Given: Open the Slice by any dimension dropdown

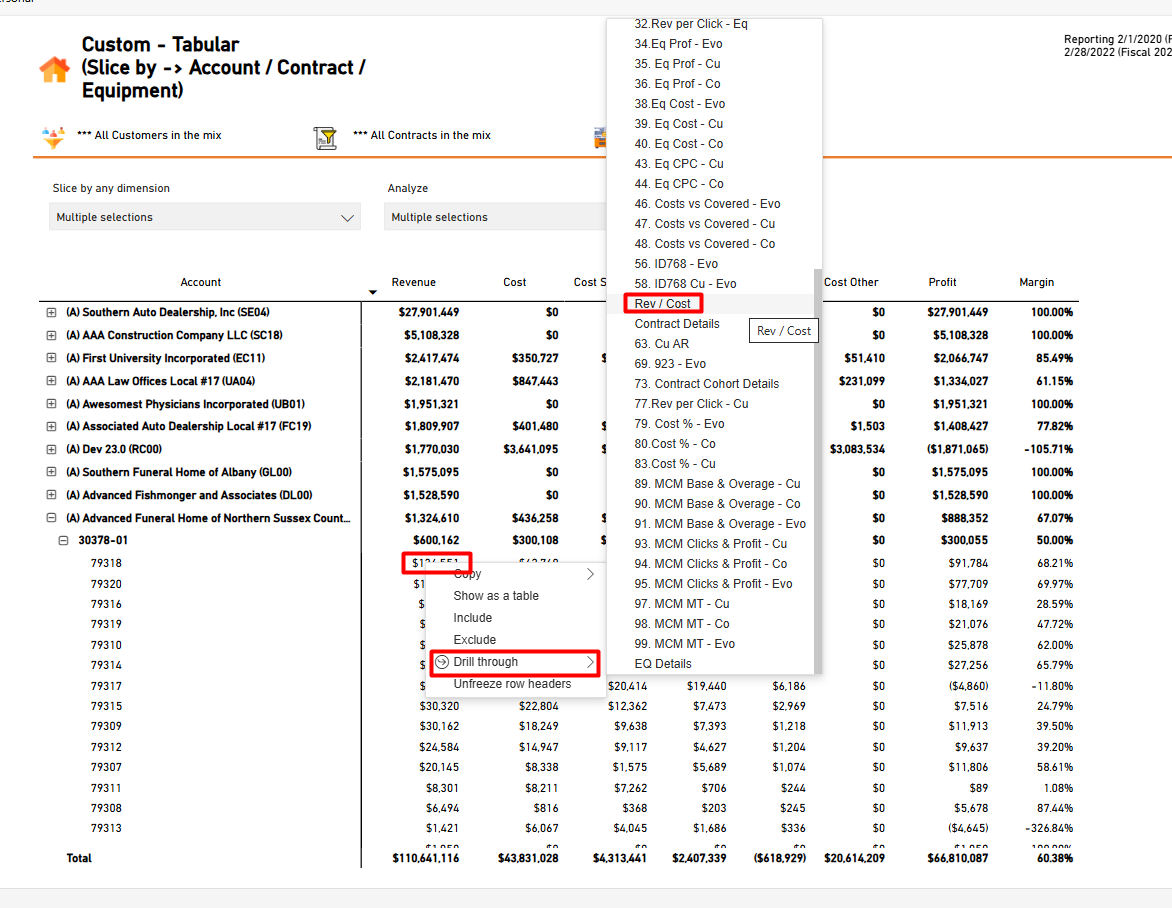Looking at the screenshot, I should (205, 217).
